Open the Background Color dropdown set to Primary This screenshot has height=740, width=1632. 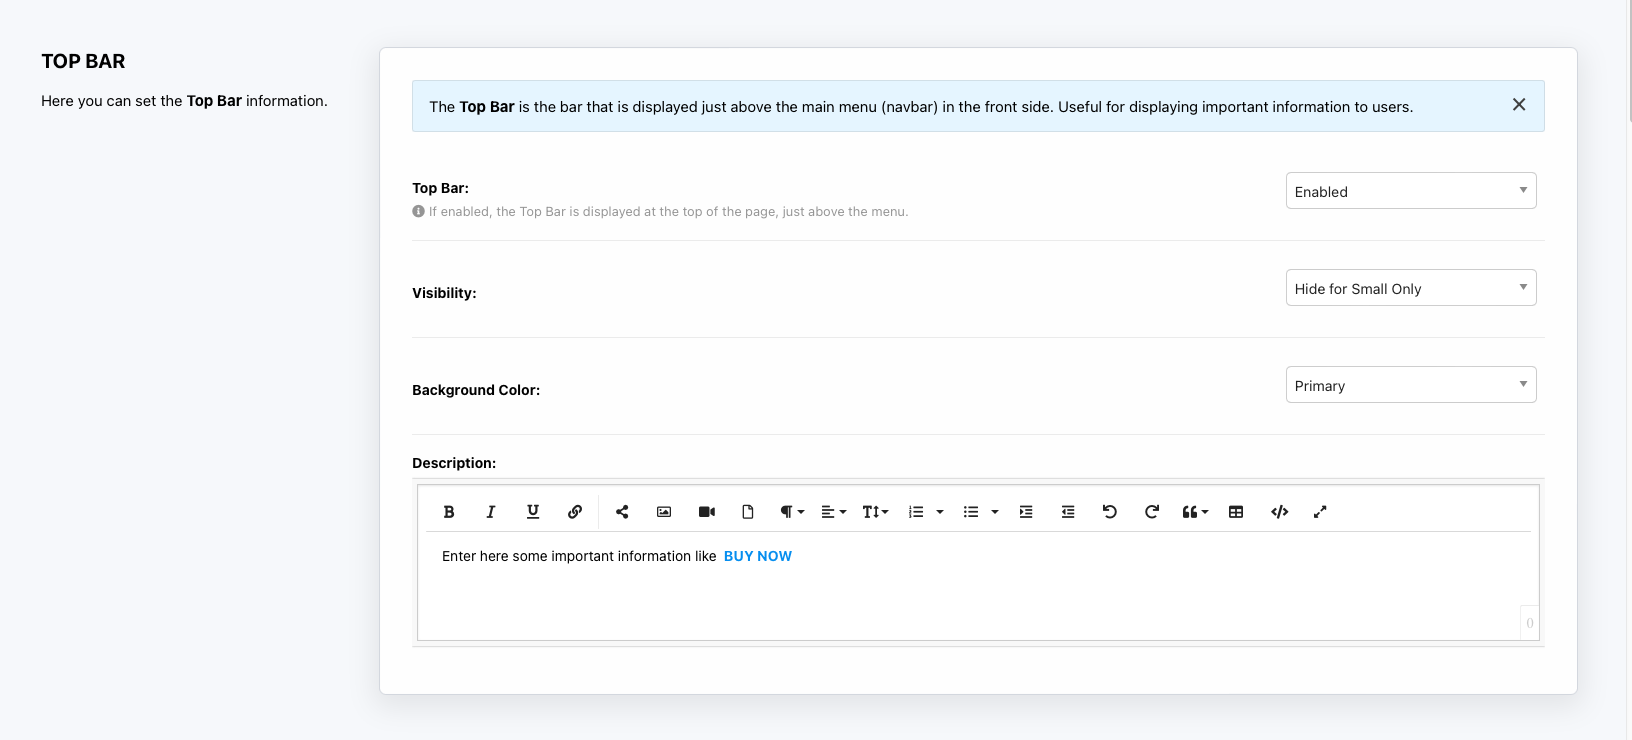1410,385
